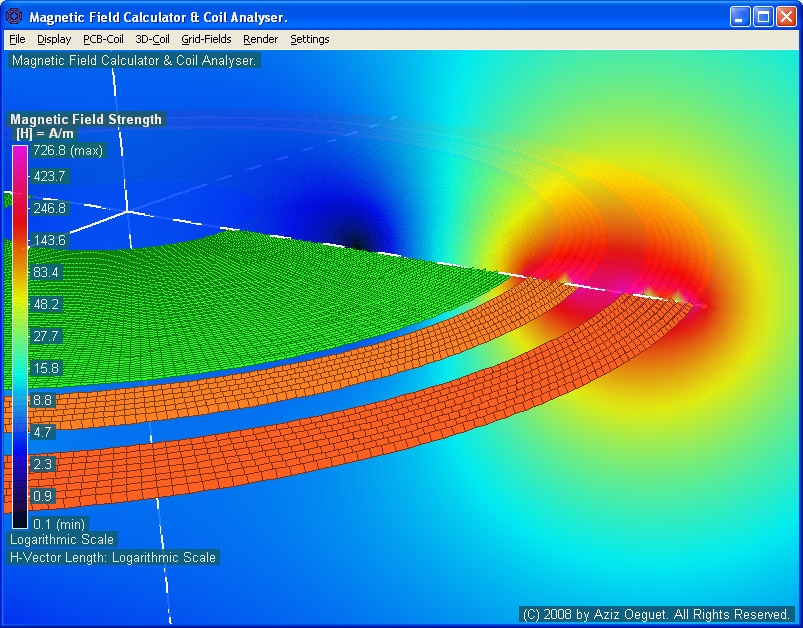Close the Magnetic Field Calculator window
Image resolution: width=803 pixels, height=628 pixels.
coord(786,17)
